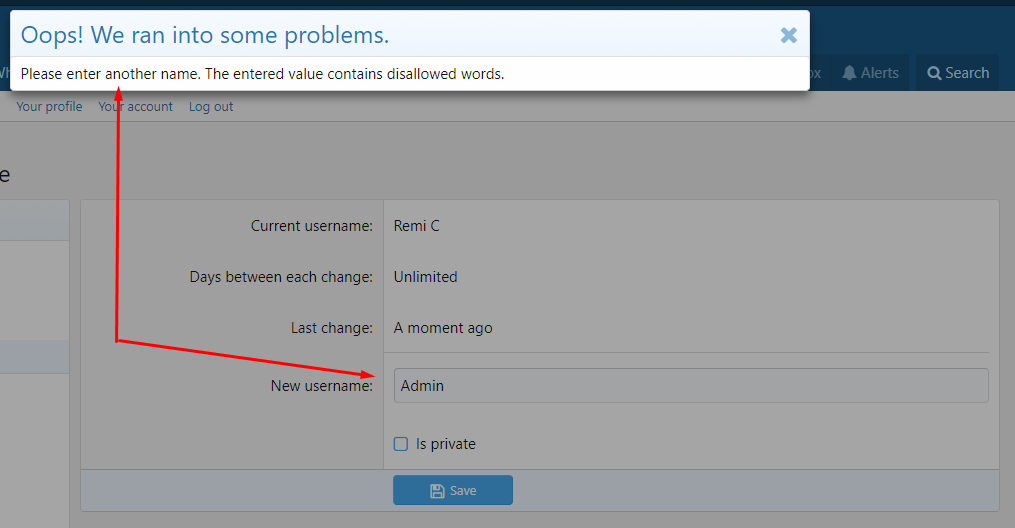The height and width of the screenshot is (528, 1015).
Task: Click the Search magnifier icon
Action: tap(934, 73)
